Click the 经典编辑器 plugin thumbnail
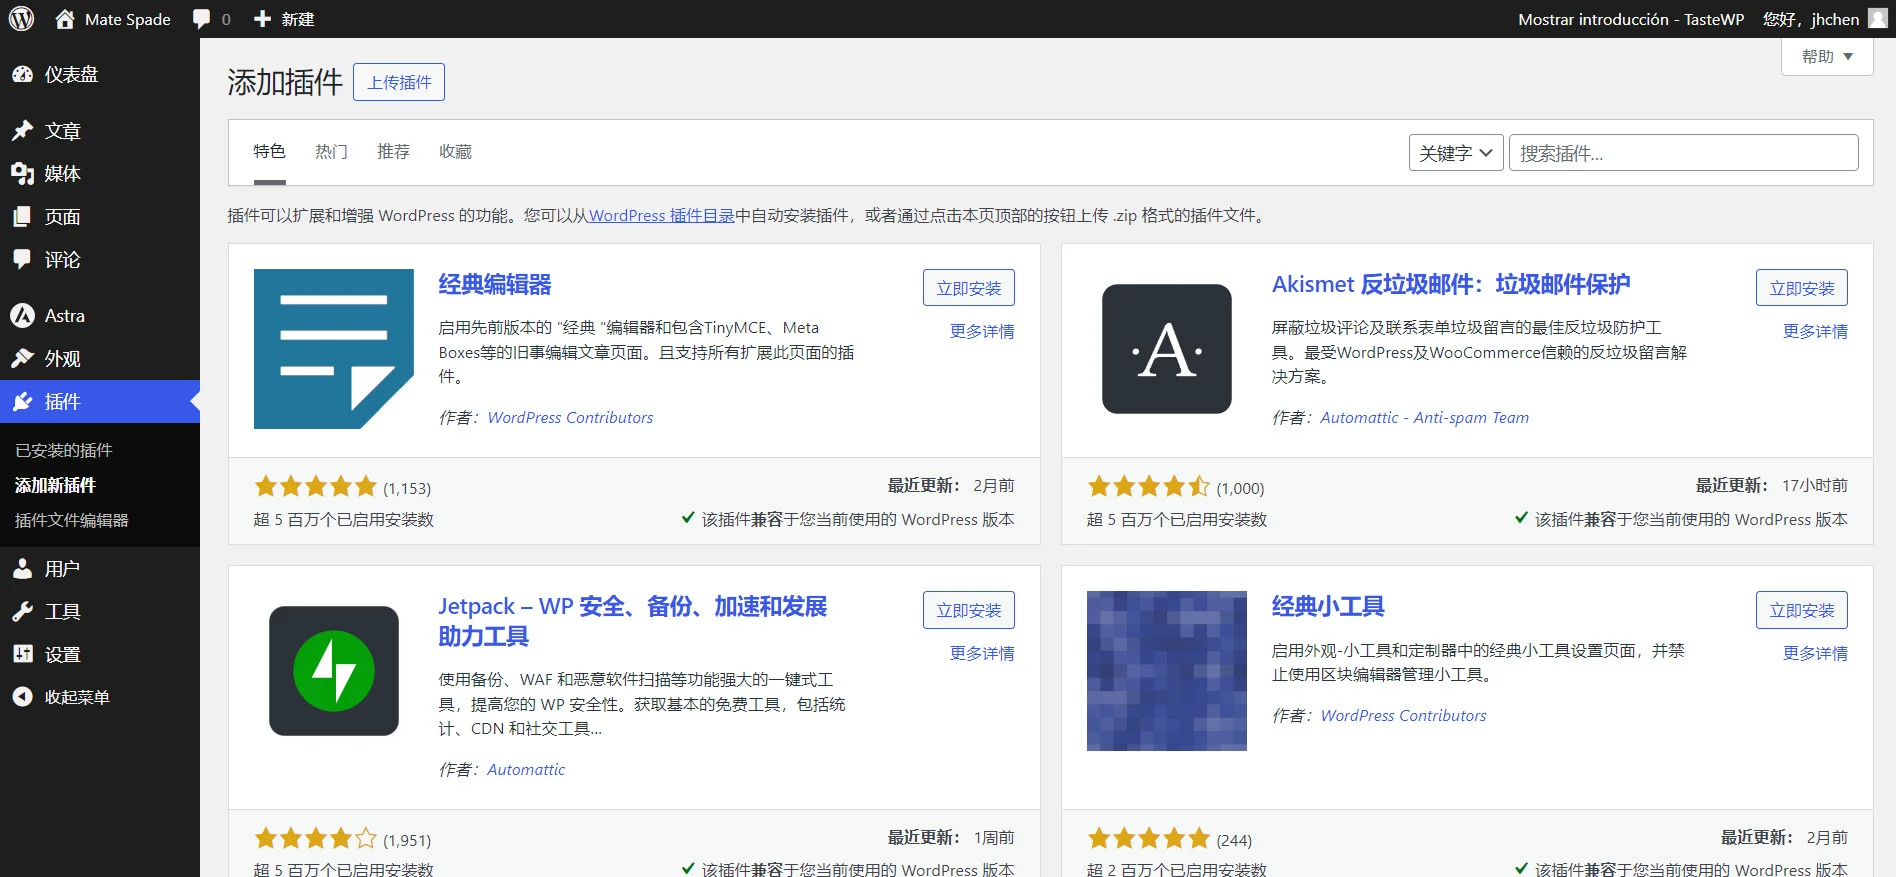The height and width of the screenshot is (877, 1896). click(x=334, y=349)
